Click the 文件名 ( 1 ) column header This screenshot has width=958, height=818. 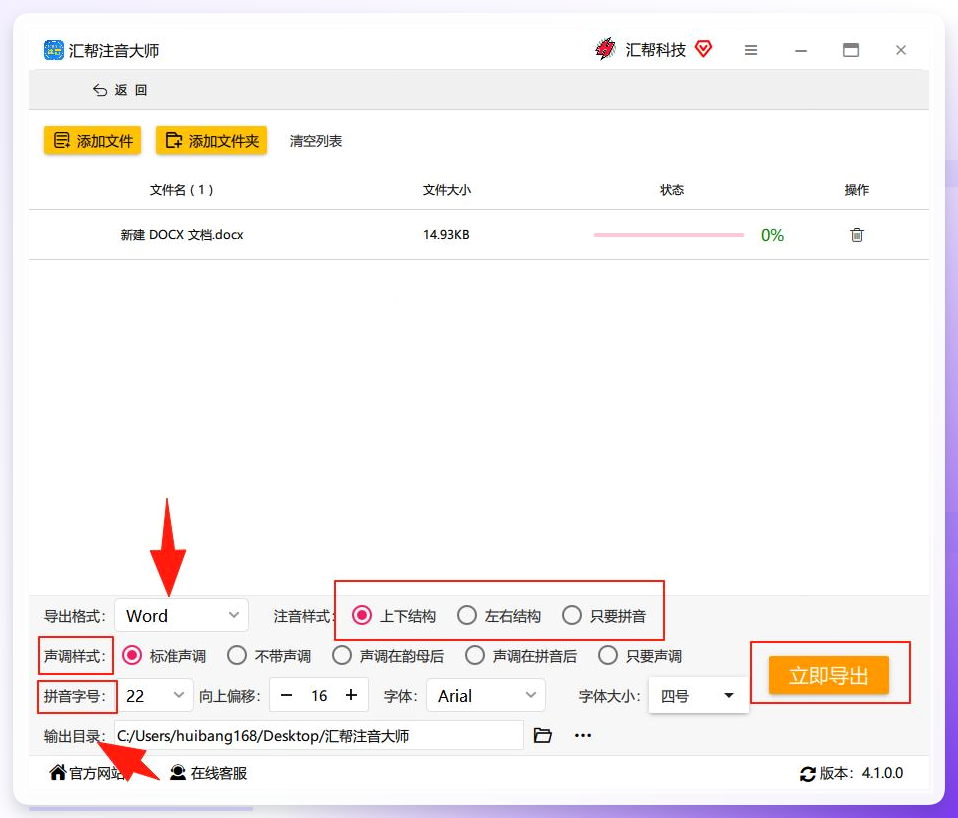tap(181, 190)
